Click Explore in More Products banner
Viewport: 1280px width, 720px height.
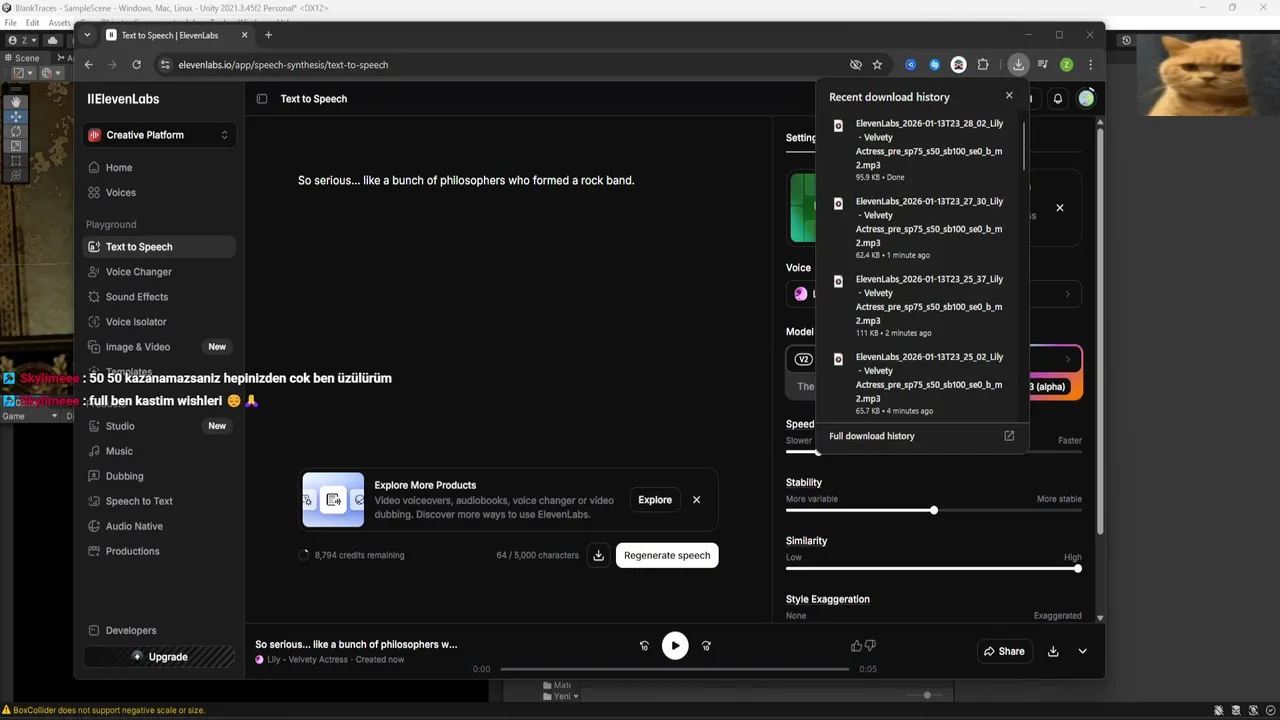(655, 500)
